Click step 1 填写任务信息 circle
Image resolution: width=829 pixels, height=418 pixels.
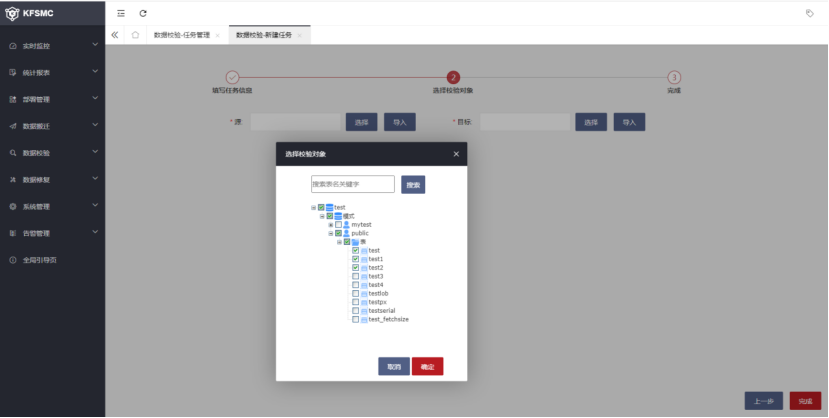click(232, 77)
